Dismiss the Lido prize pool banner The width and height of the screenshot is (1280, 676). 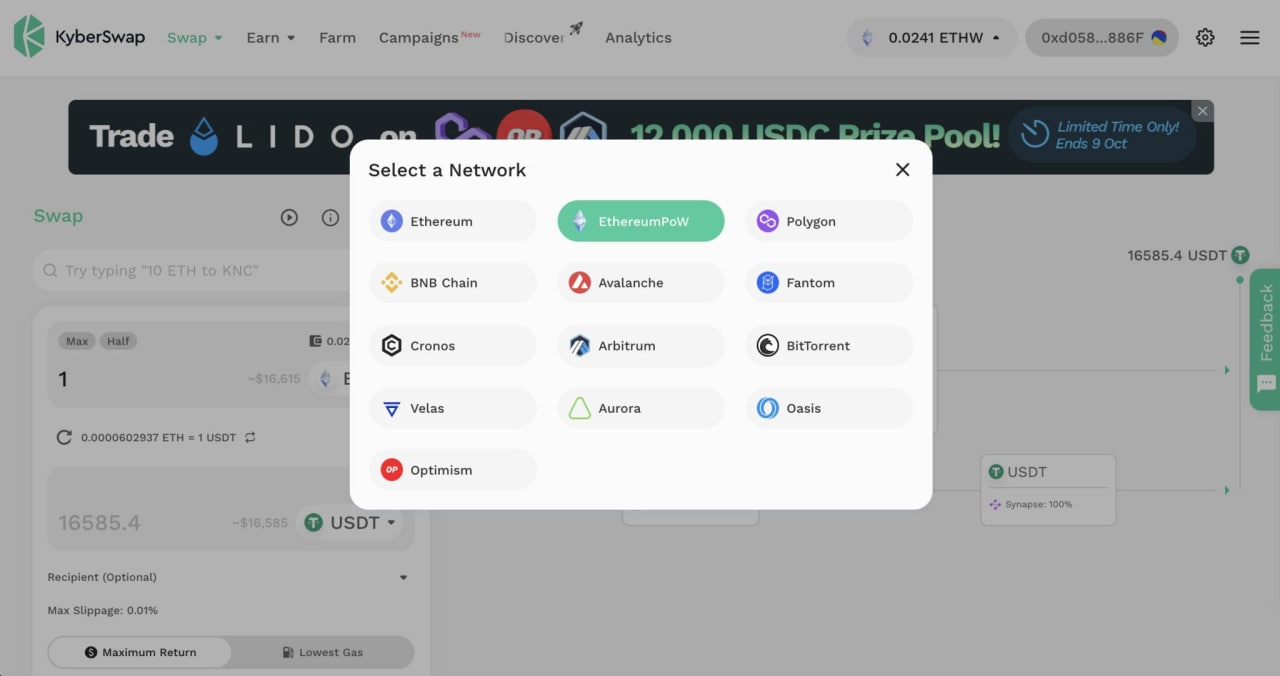(1203, 111)
